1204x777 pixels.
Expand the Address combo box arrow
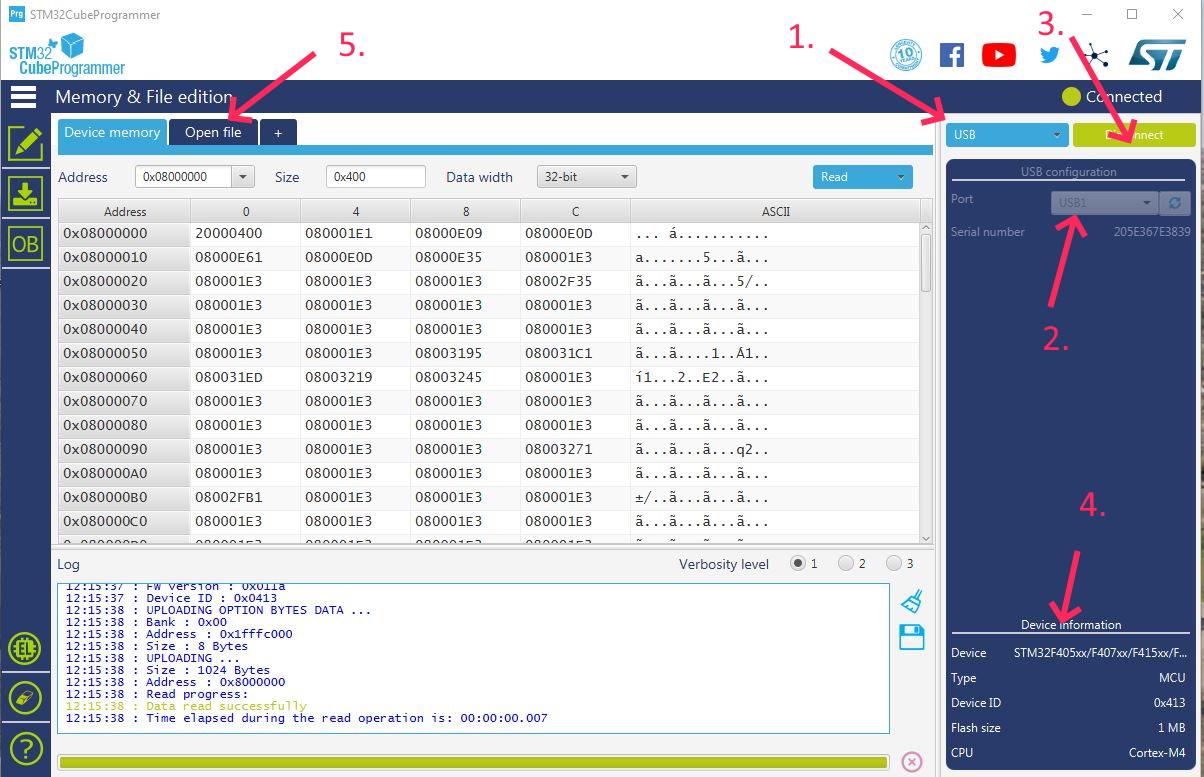[x=243, y=177]
